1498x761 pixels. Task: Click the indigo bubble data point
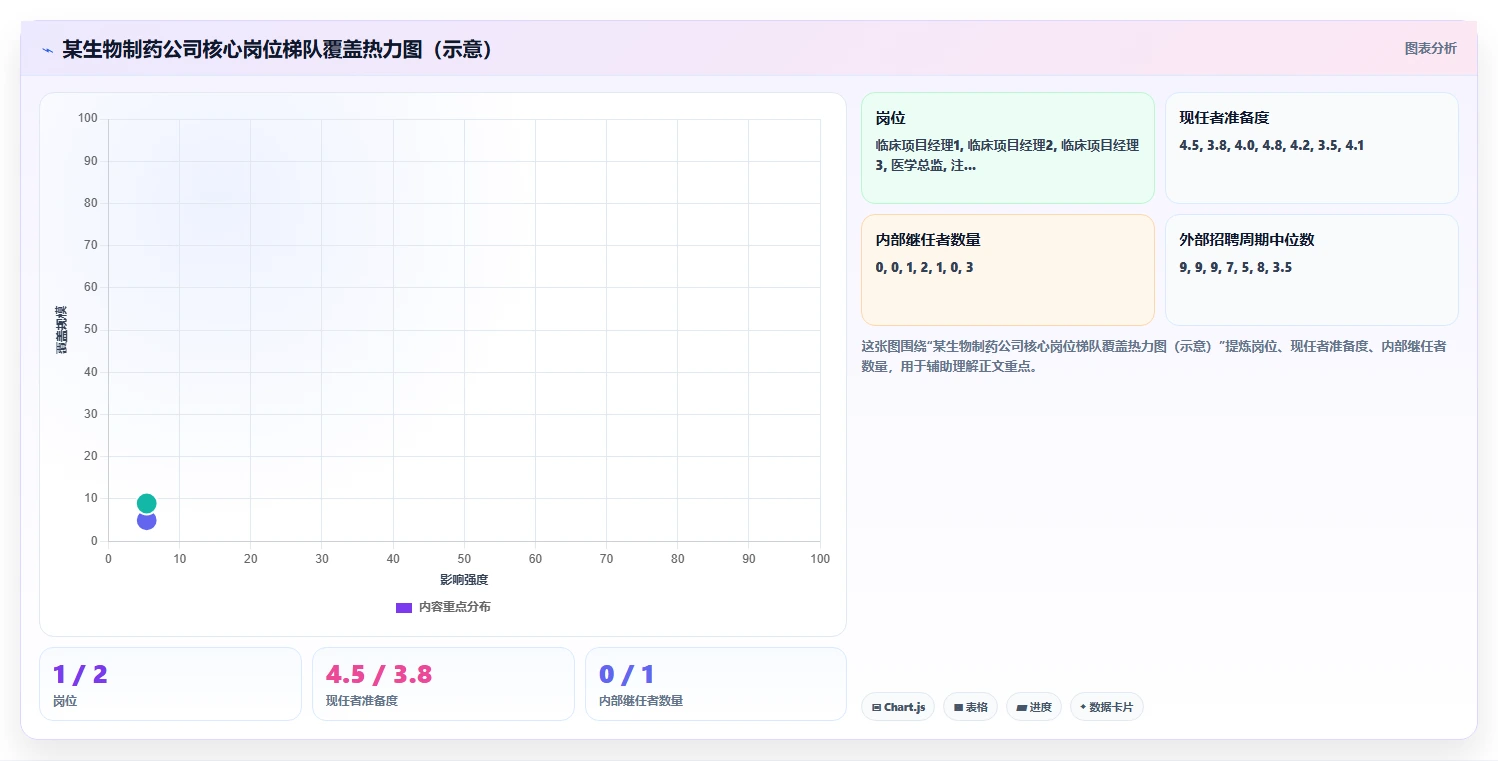tap(146, 520)
